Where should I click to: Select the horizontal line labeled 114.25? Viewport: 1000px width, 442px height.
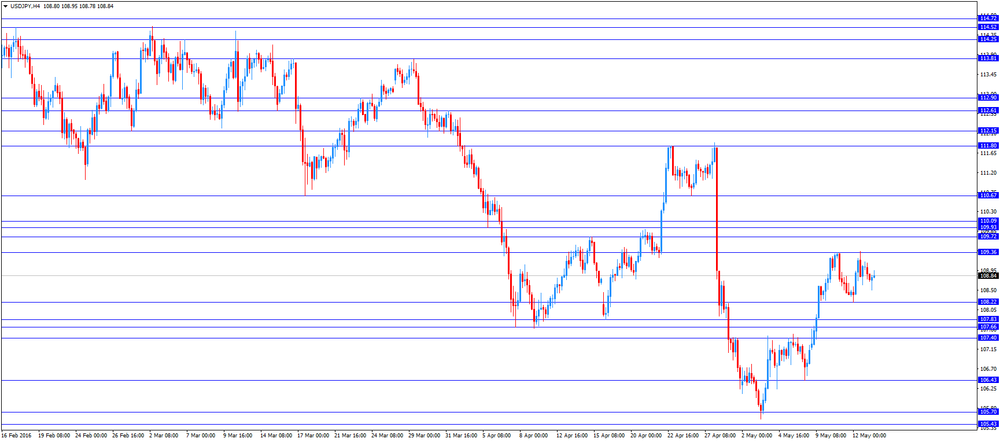[x=489, y=40]
